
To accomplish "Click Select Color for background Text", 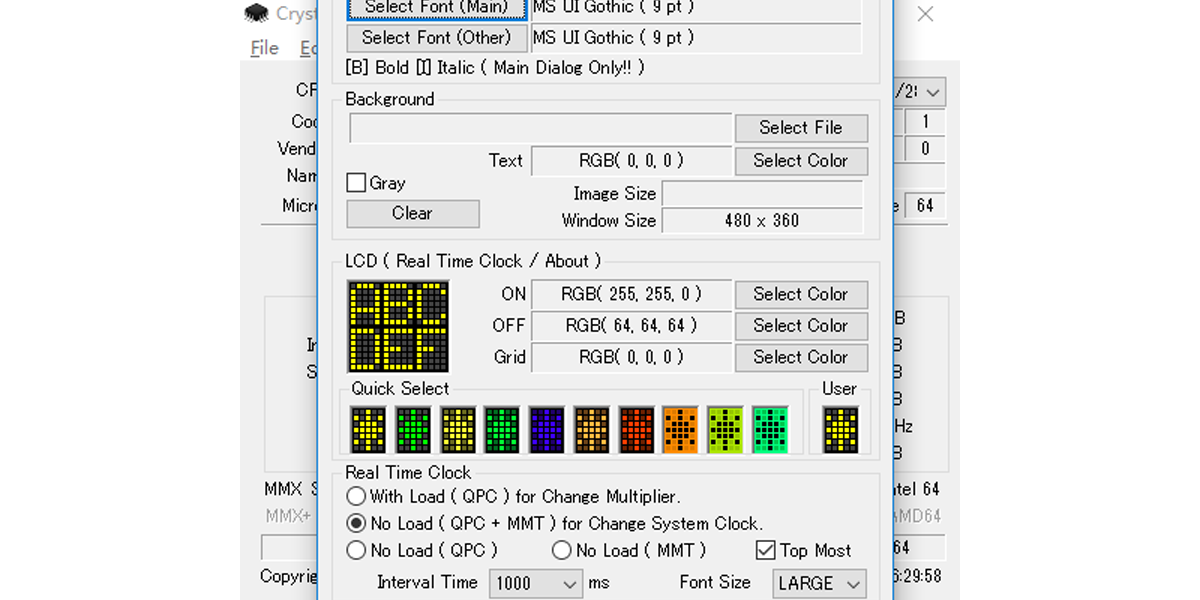I will [801, 161].
